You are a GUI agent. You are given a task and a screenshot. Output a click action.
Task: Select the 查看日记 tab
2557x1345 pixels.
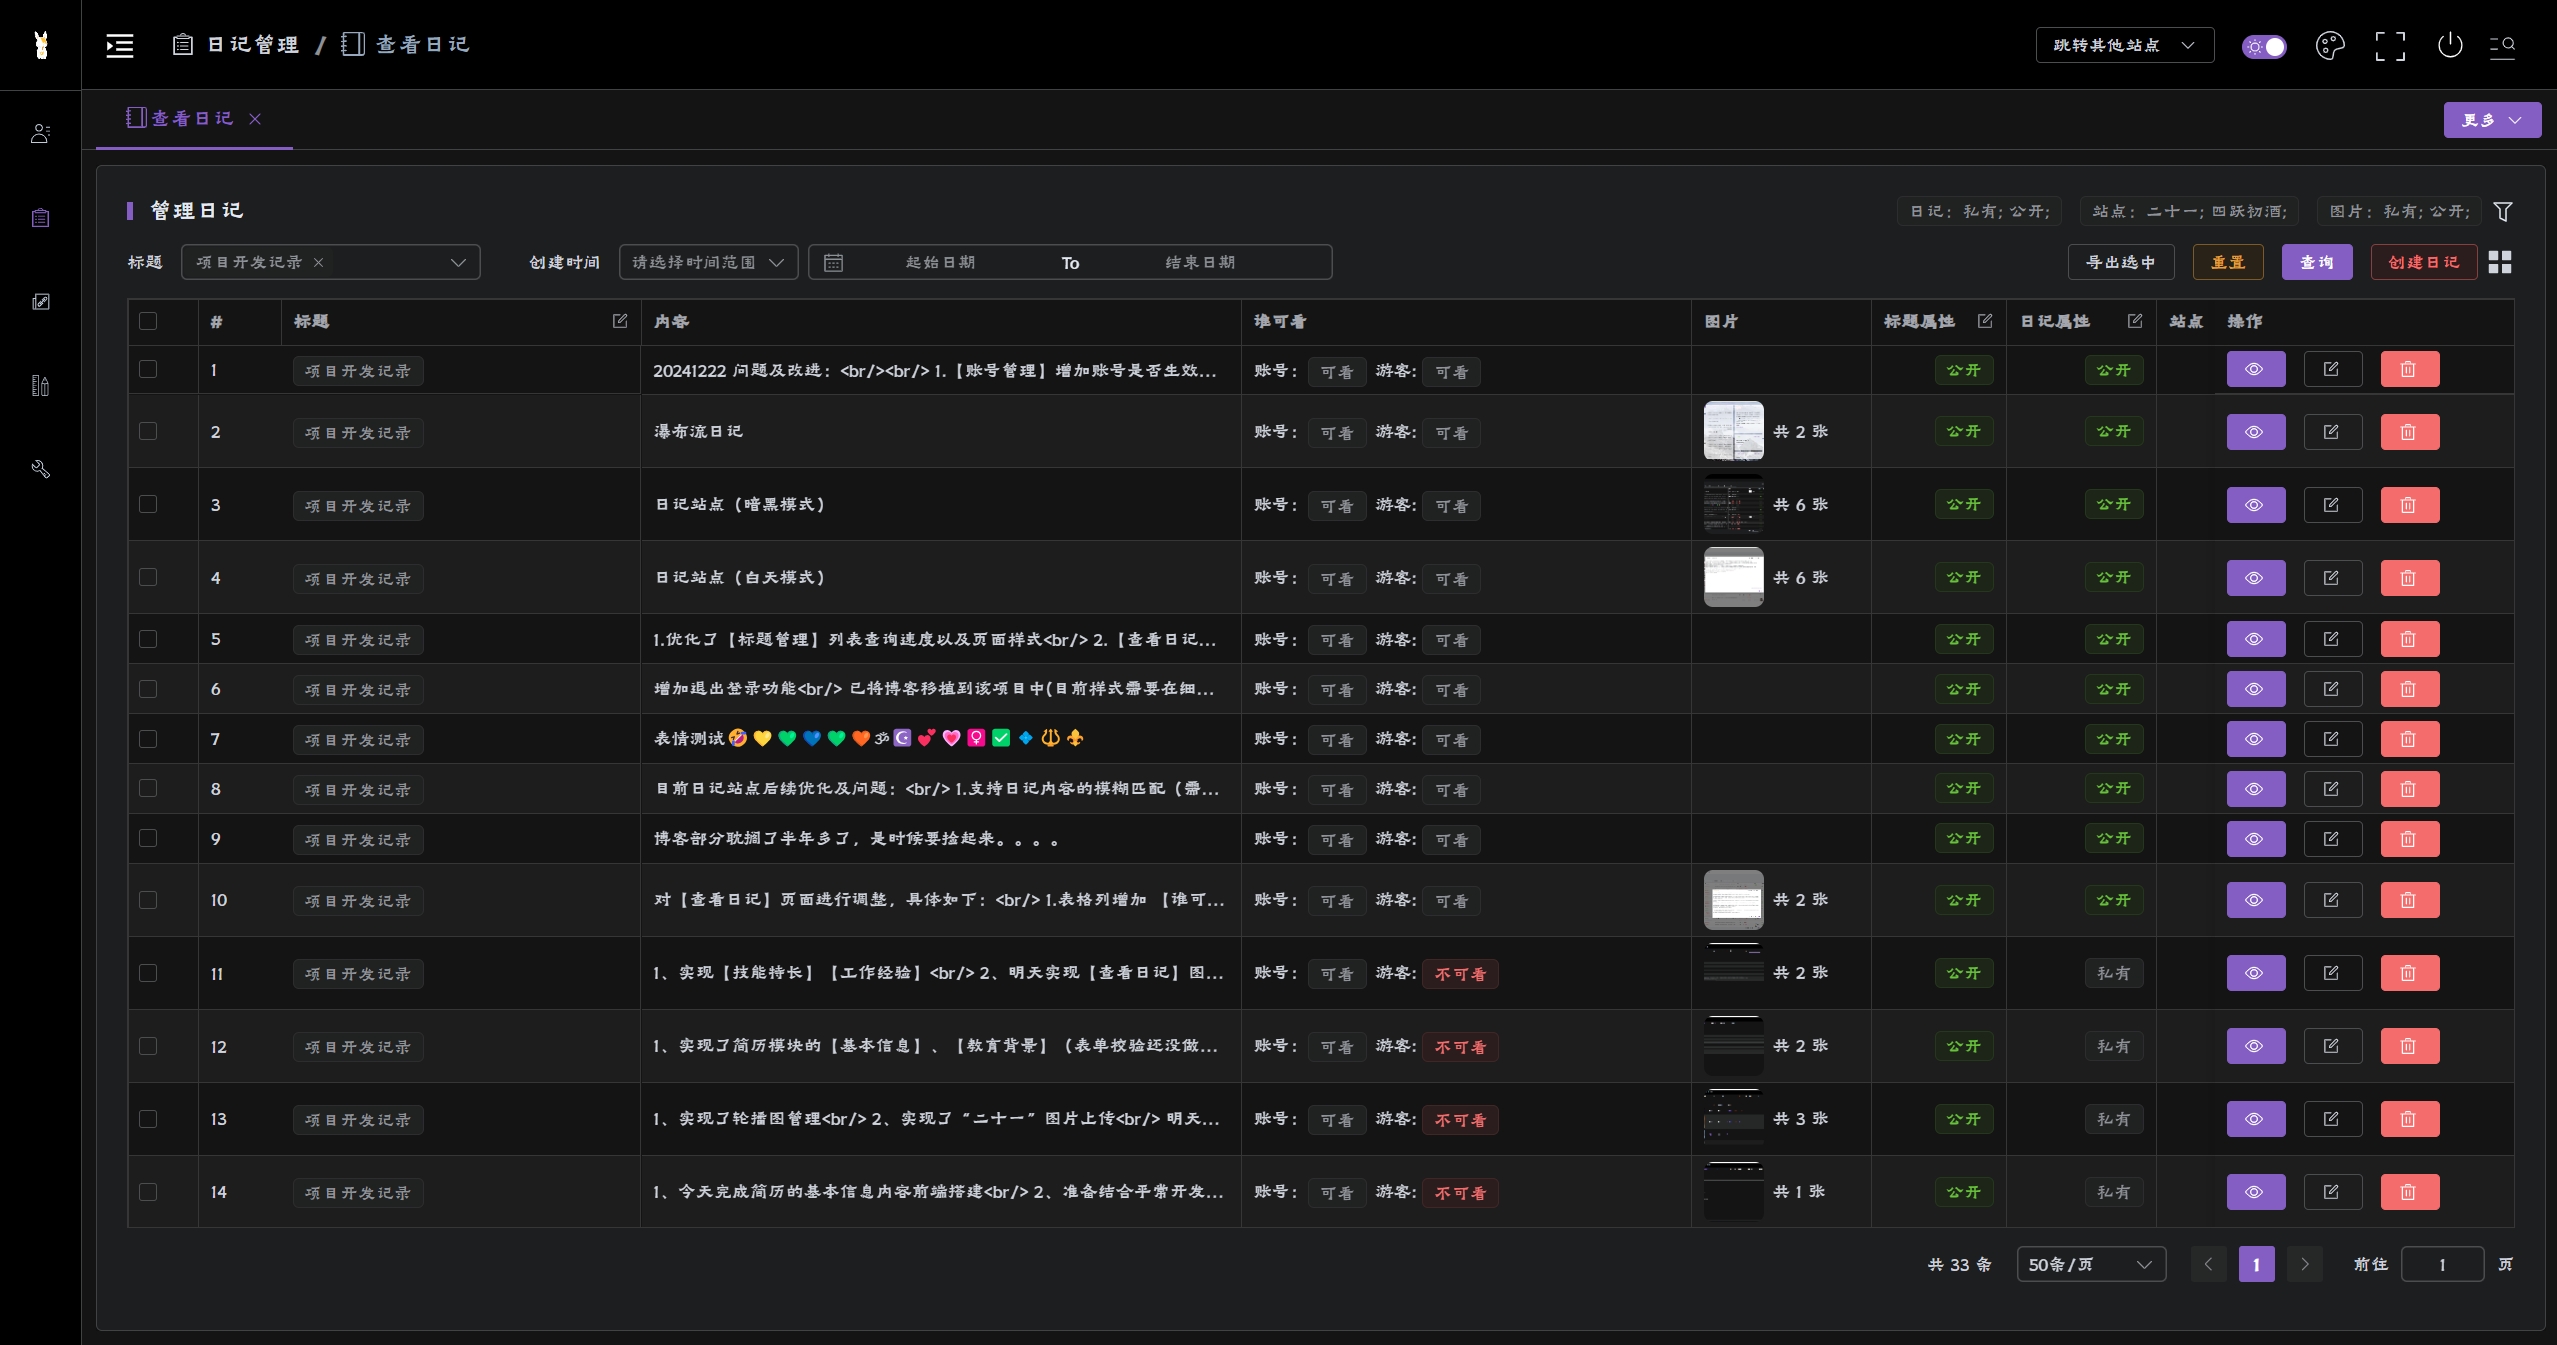tap(192, 118)
